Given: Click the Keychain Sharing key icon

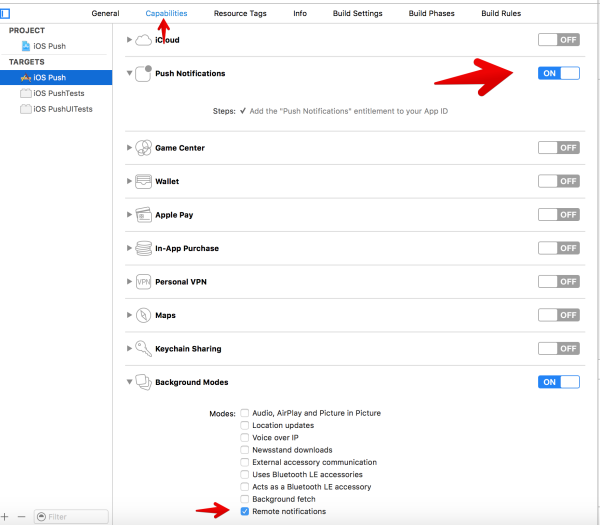Looking at the screenshot, I should (143, 349).
